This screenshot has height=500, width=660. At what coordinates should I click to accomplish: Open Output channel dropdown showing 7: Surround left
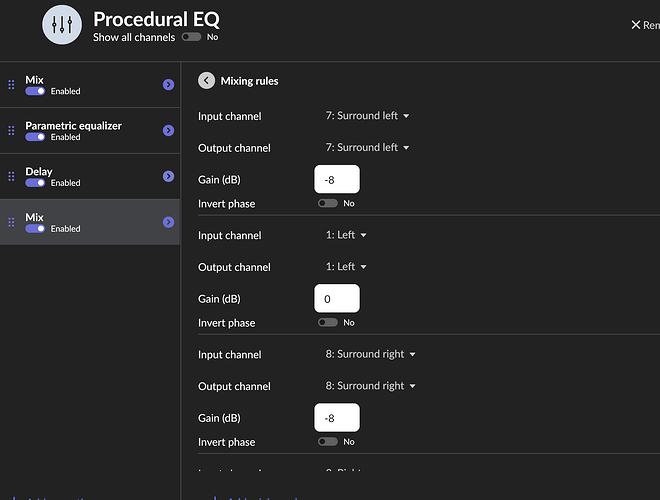pos(367,147)
